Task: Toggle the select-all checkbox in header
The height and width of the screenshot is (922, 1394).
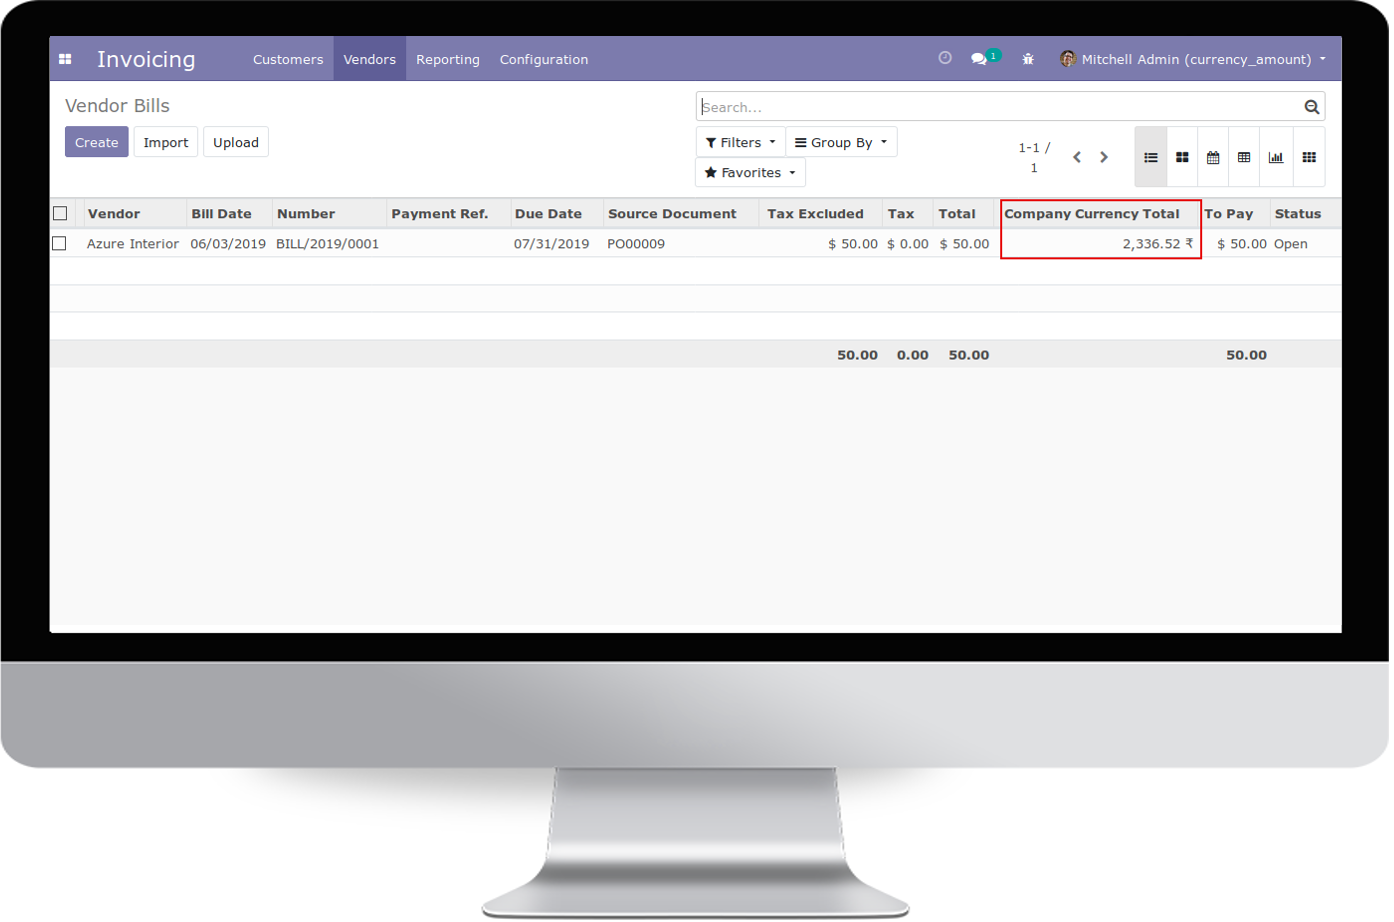Action: click(x=60, y=213)
